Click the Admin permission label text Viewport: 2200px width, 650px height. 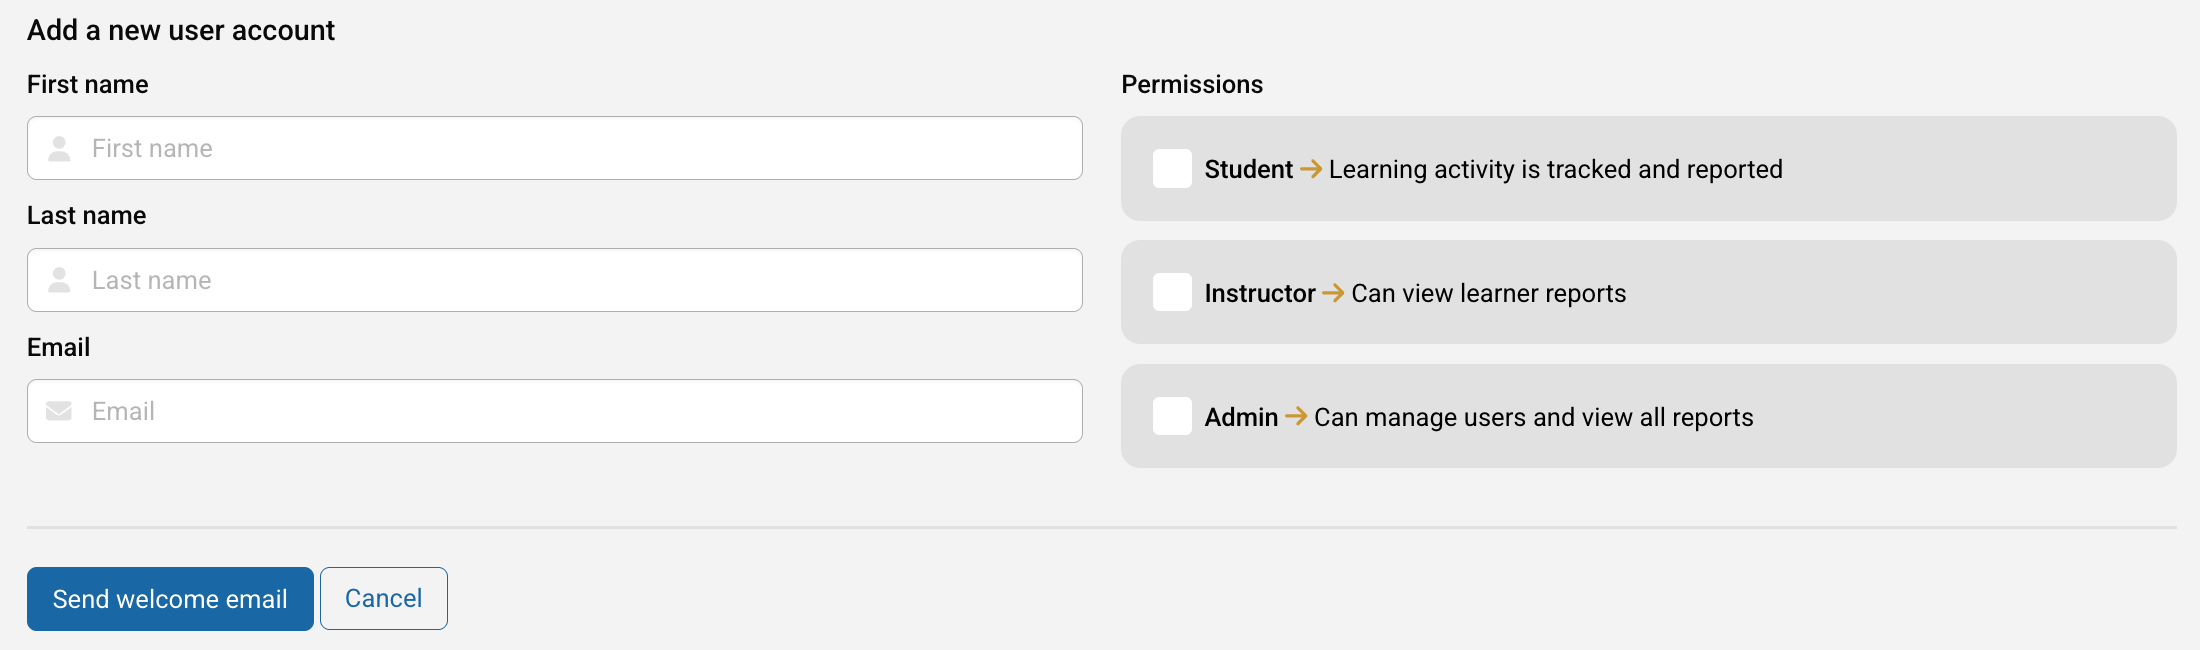[1241, 417]
